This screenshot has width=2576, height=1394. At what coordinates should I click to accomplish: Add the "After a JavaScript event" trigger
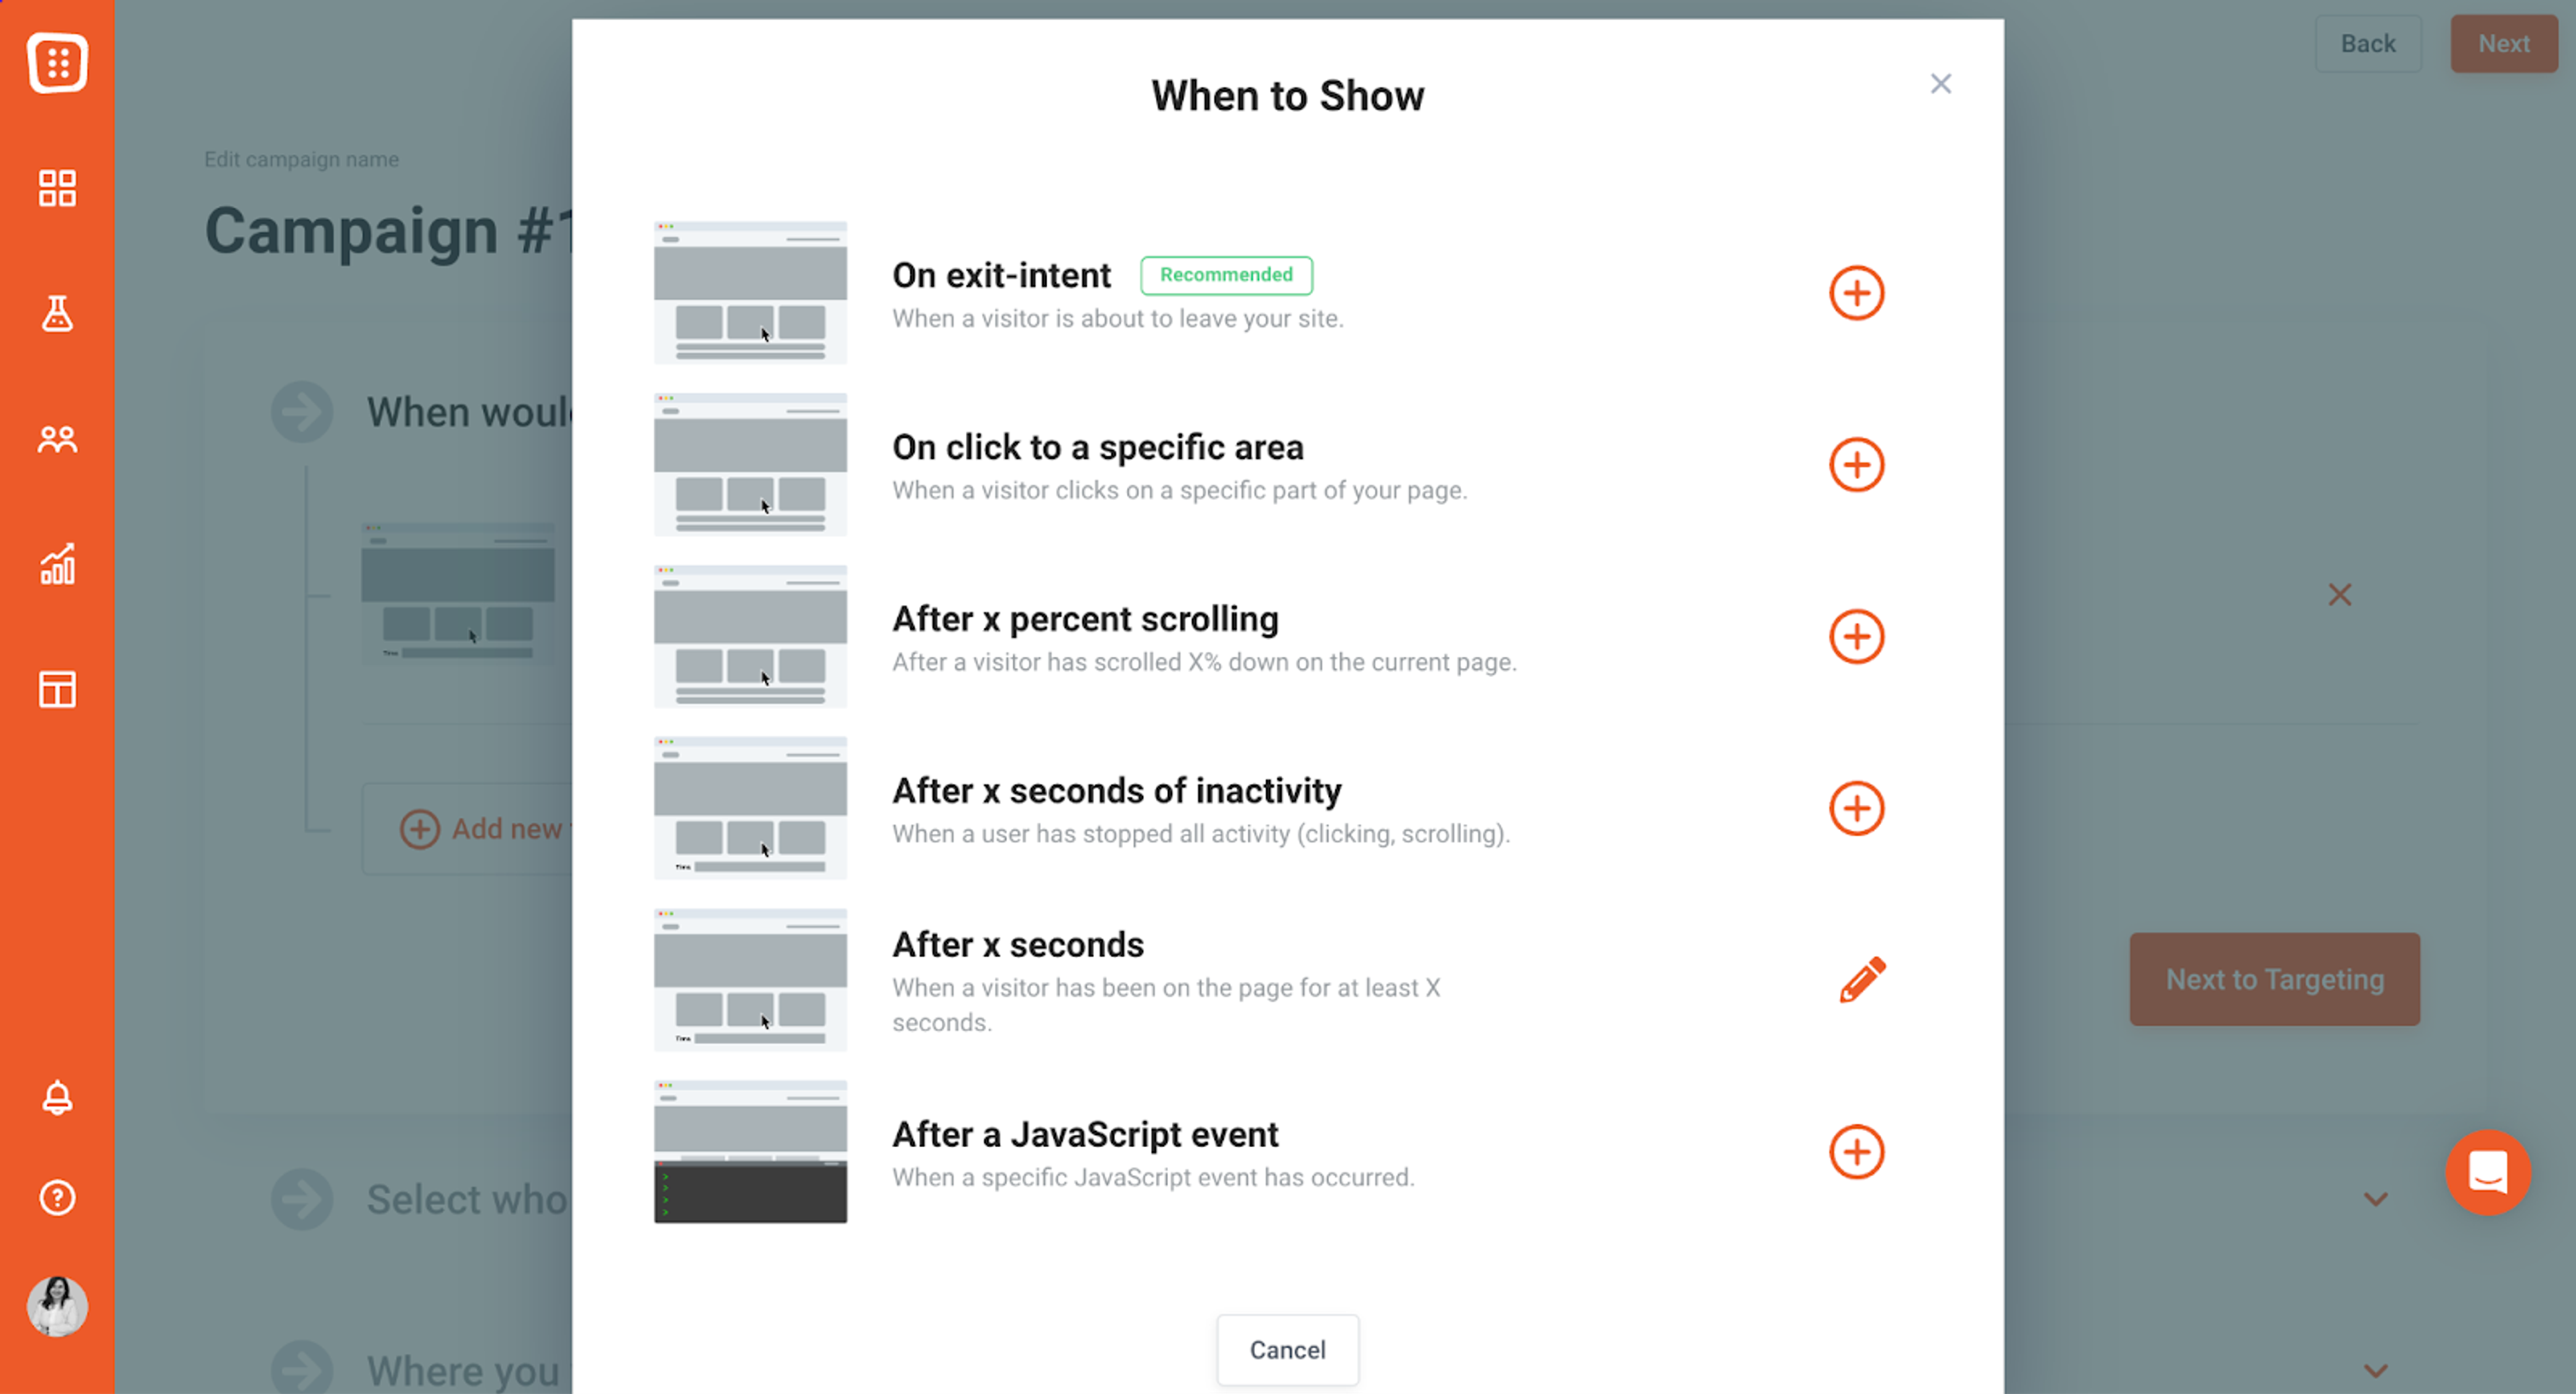point(1856,1151)
